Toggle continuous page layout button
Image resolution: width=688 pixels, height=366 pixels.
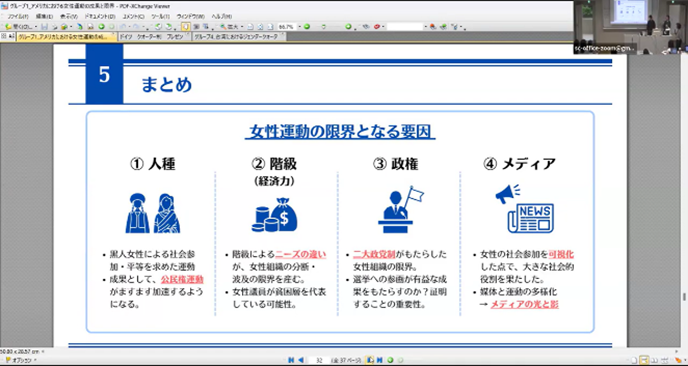644,360
